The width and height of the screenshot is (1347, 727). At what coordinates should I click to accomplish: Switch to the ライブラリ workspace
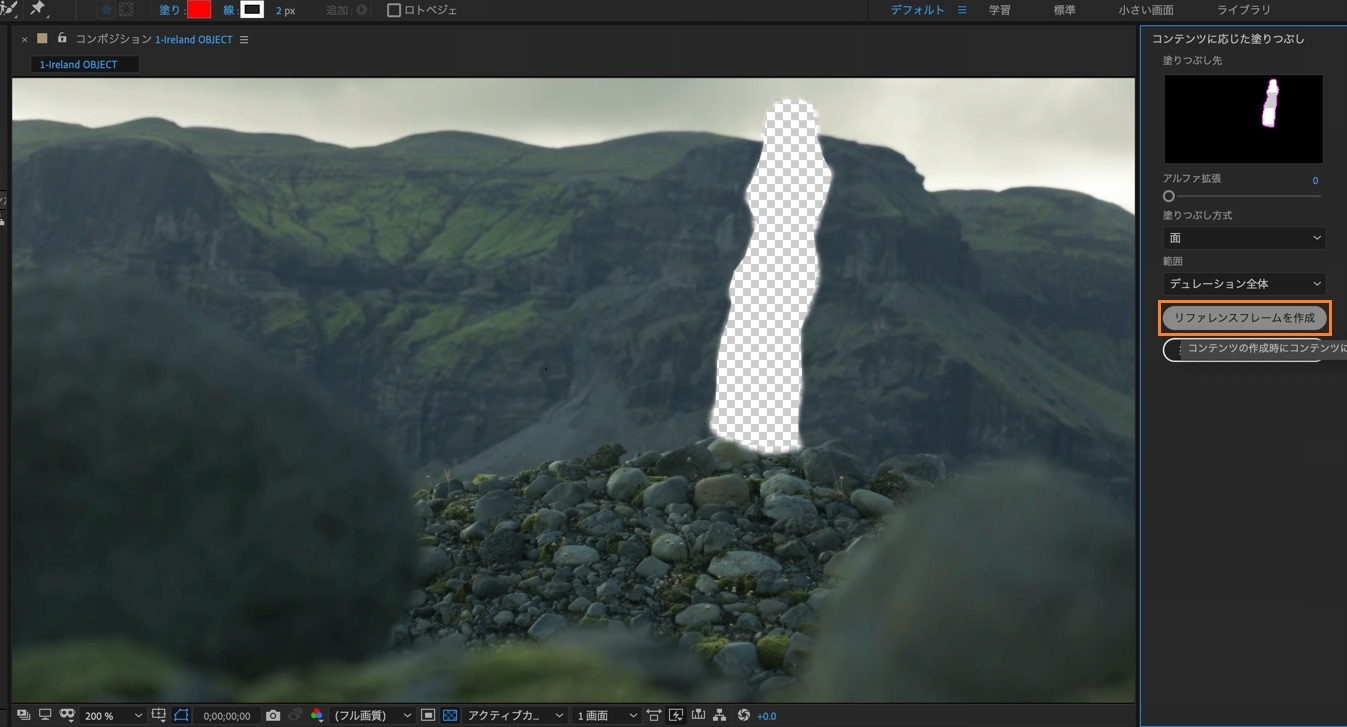(1244, 10)
